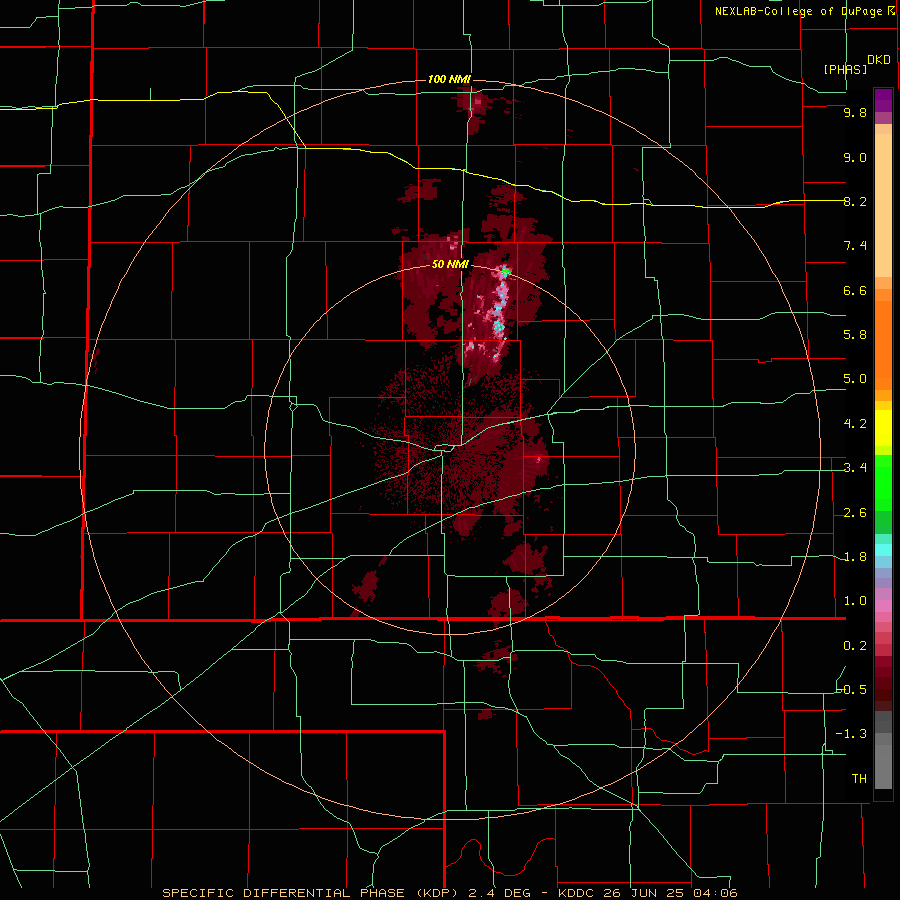
Task: Select the 7.4 scale value
Action: point(855,246)
